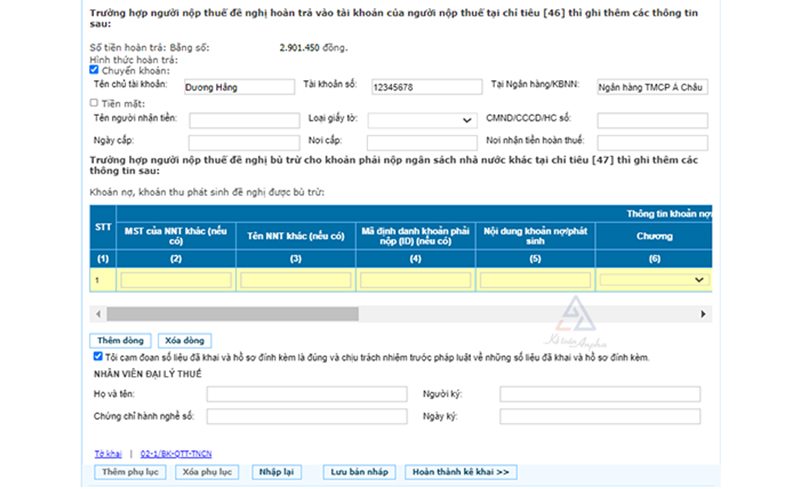Focus the Tên chủ tài khoản field

[x=239, y=87]
